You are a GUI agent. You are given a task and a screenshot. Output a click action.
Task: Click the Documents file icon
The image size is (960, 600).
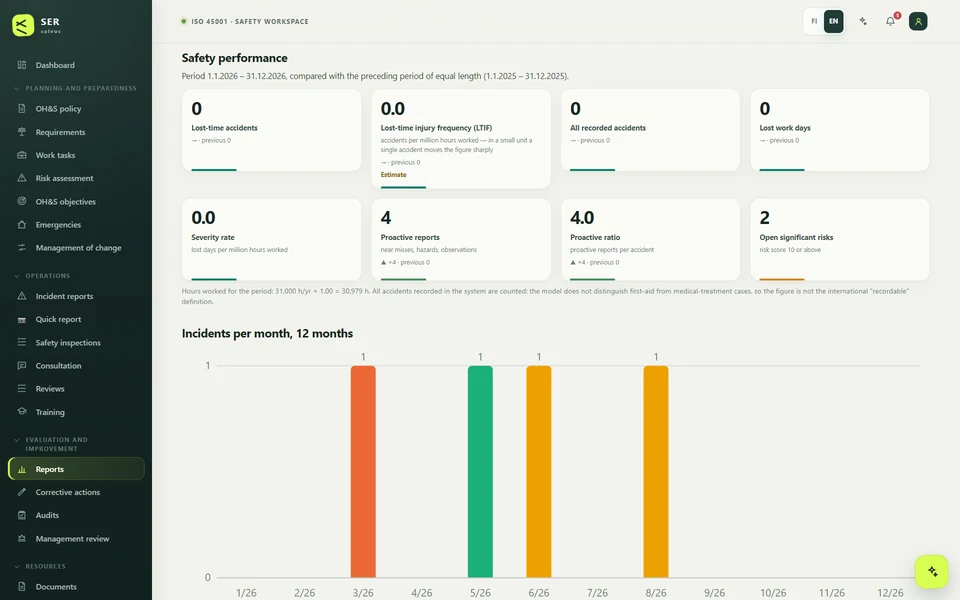click(22, 587)
